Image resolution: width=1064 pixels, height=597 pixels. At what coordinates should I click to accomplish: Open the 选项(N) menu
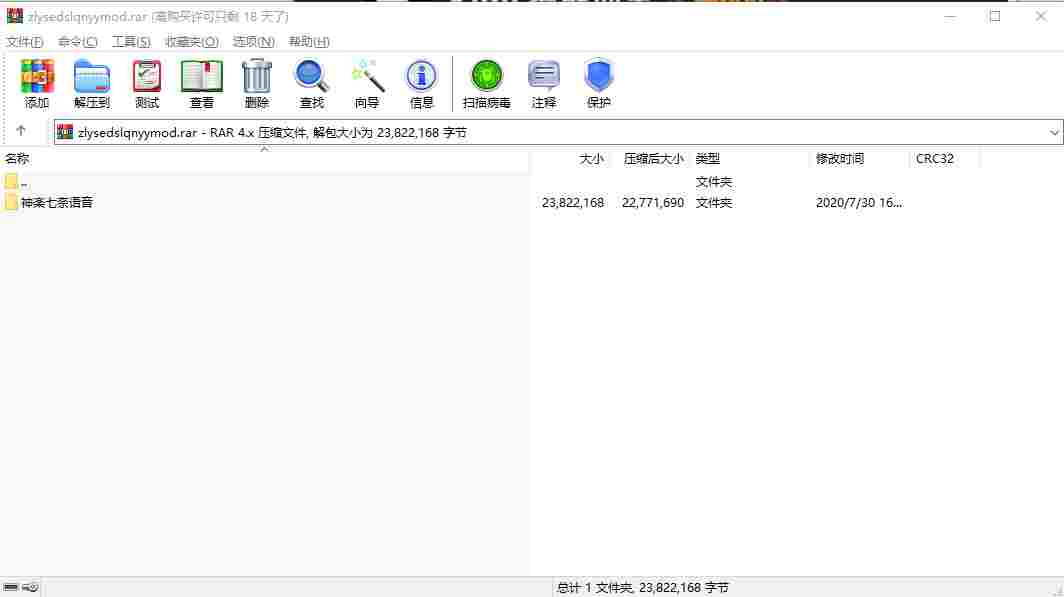[254, 42]
